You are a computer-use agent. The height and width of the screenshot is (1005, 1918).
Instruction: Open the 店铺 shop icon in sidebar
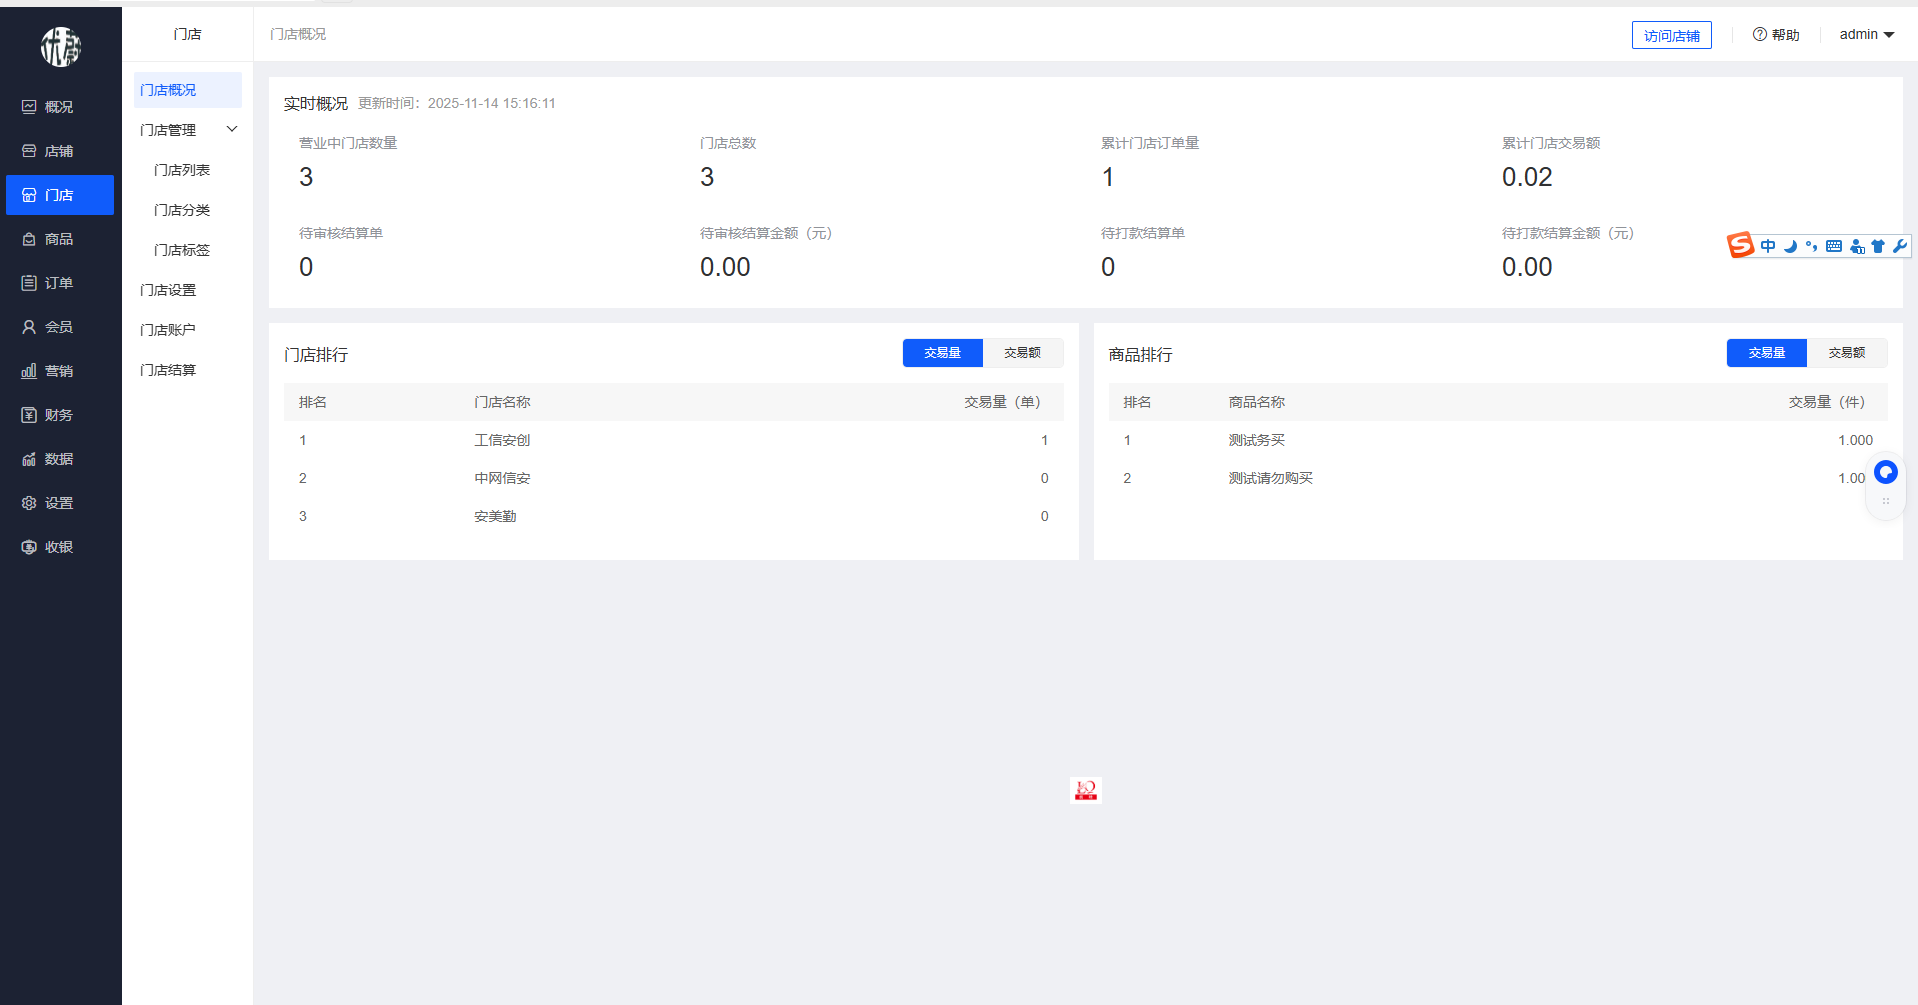29,151
